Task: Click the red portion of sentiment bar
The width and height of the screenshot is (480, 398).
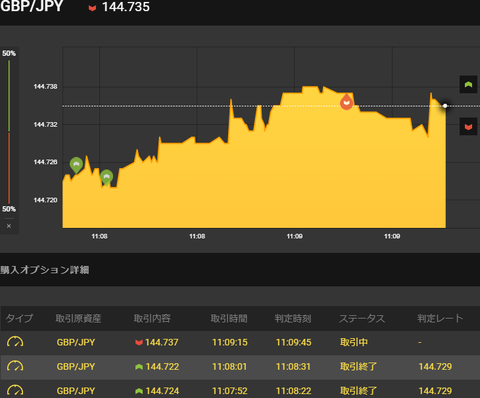Action: 9,168
